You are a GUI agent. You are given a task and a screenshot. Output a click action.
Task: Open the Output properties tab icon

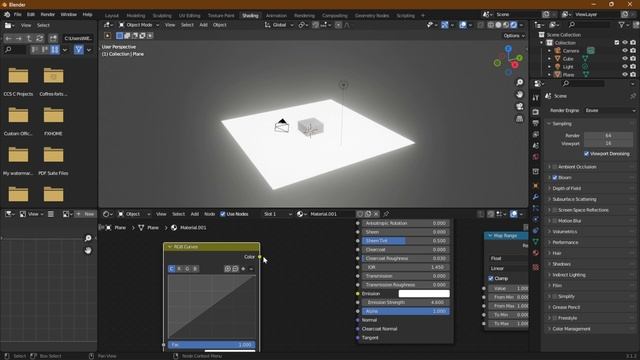tap(536, 123)
